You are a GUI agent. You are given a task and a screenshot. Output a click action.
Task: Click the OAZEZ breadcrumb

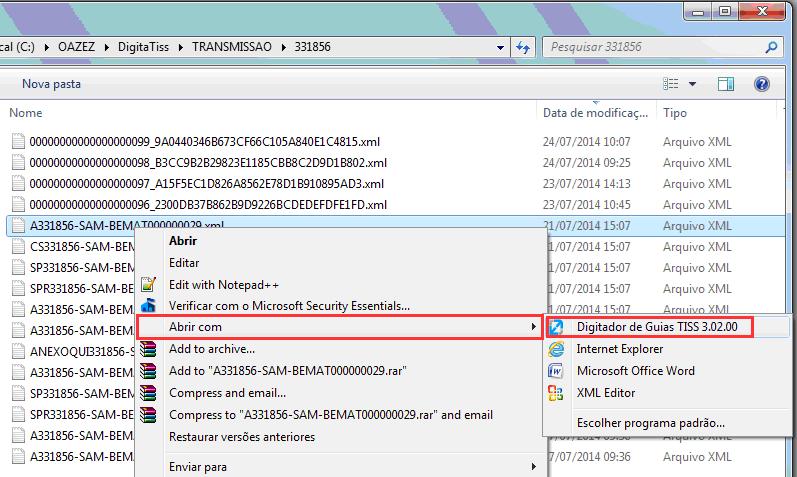point(76,47)
